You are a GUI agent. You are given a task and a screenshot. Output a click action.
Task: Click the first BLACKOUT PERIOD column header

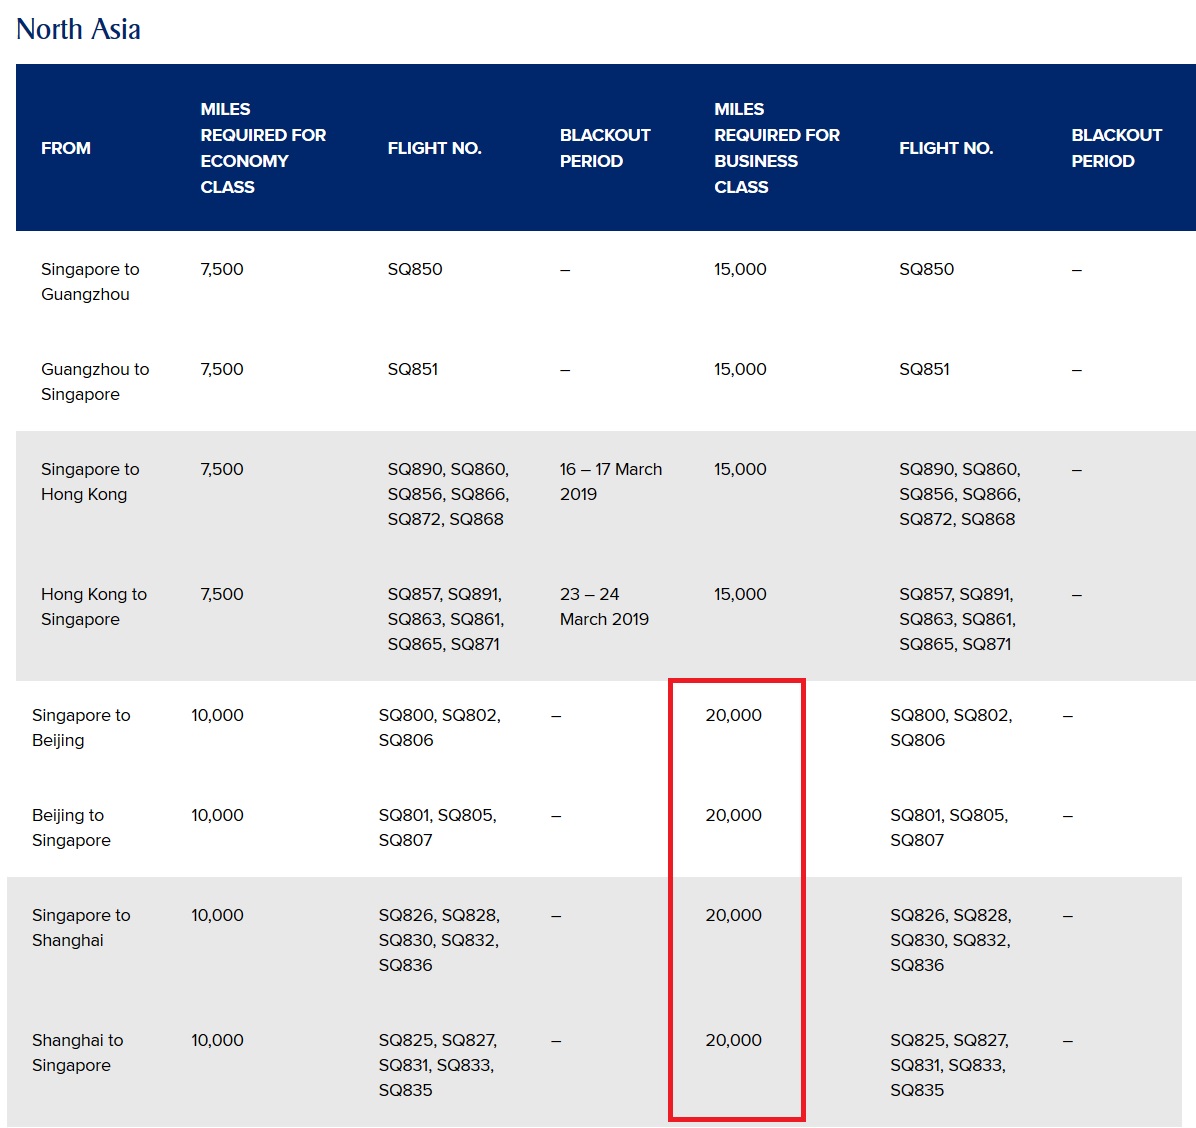coord(605,148)
